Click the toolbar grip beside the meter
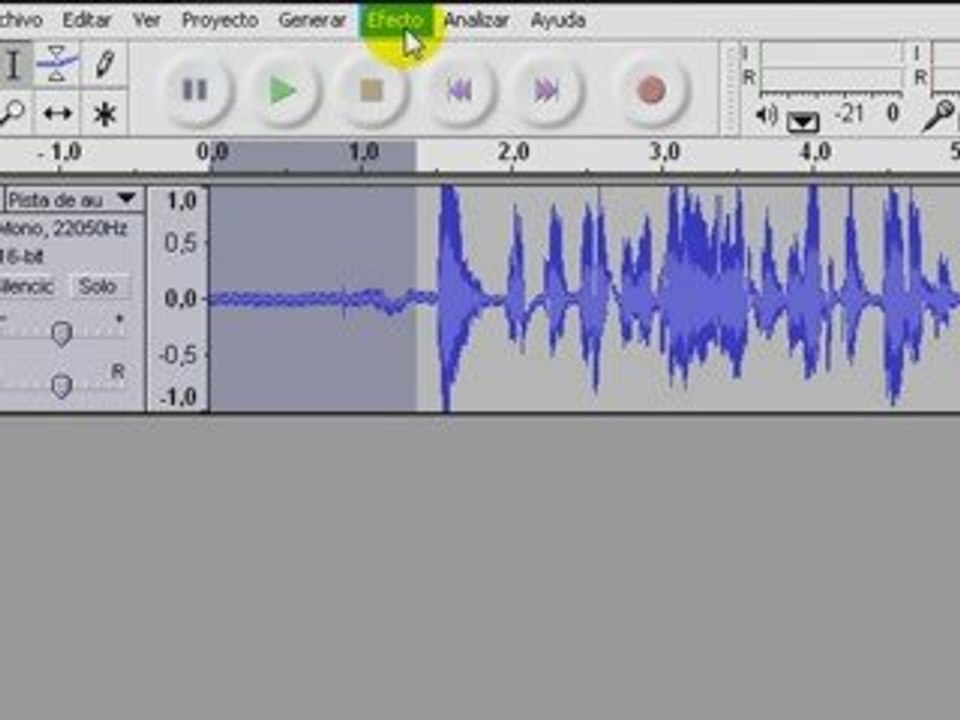 pos(729,89)
